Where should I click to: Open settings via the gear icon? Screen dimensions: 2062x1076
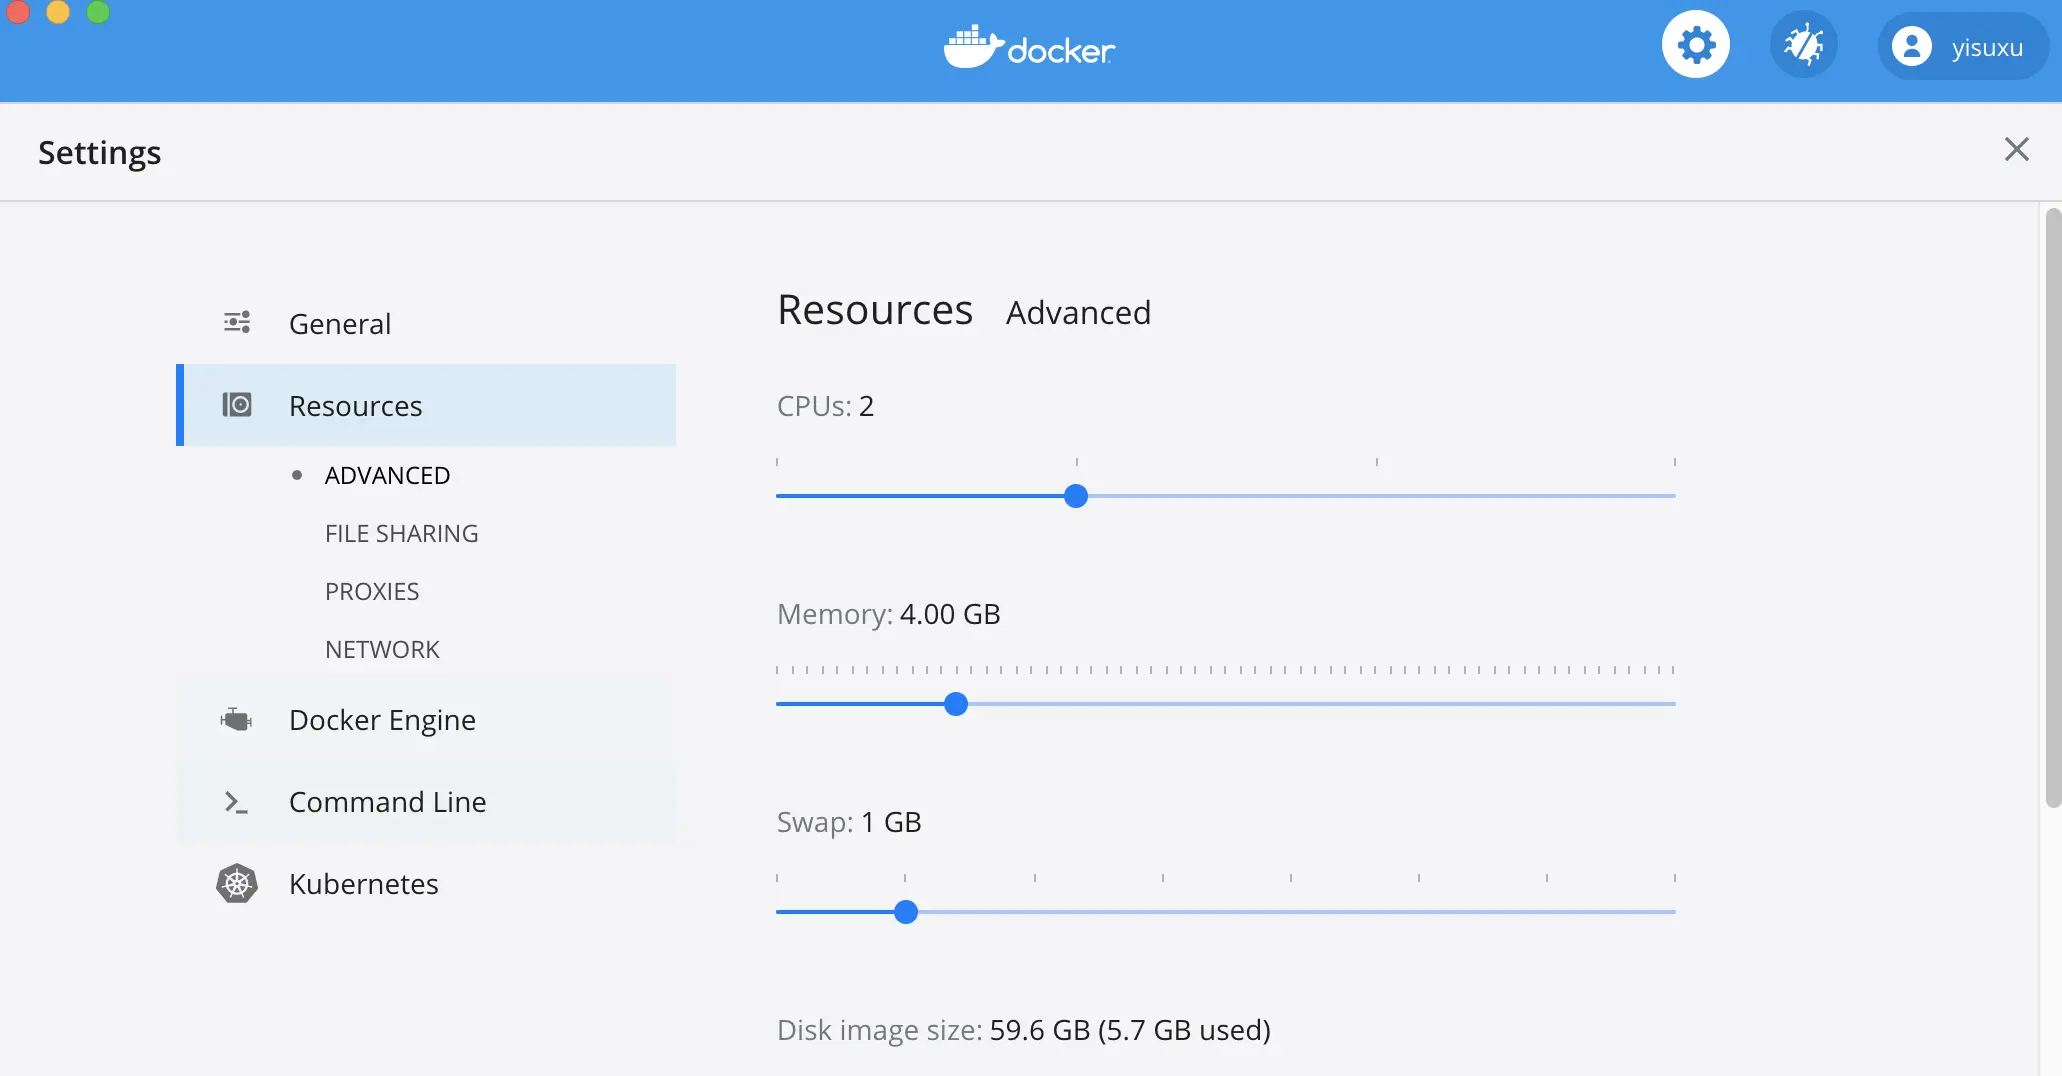coord(1695,46)
